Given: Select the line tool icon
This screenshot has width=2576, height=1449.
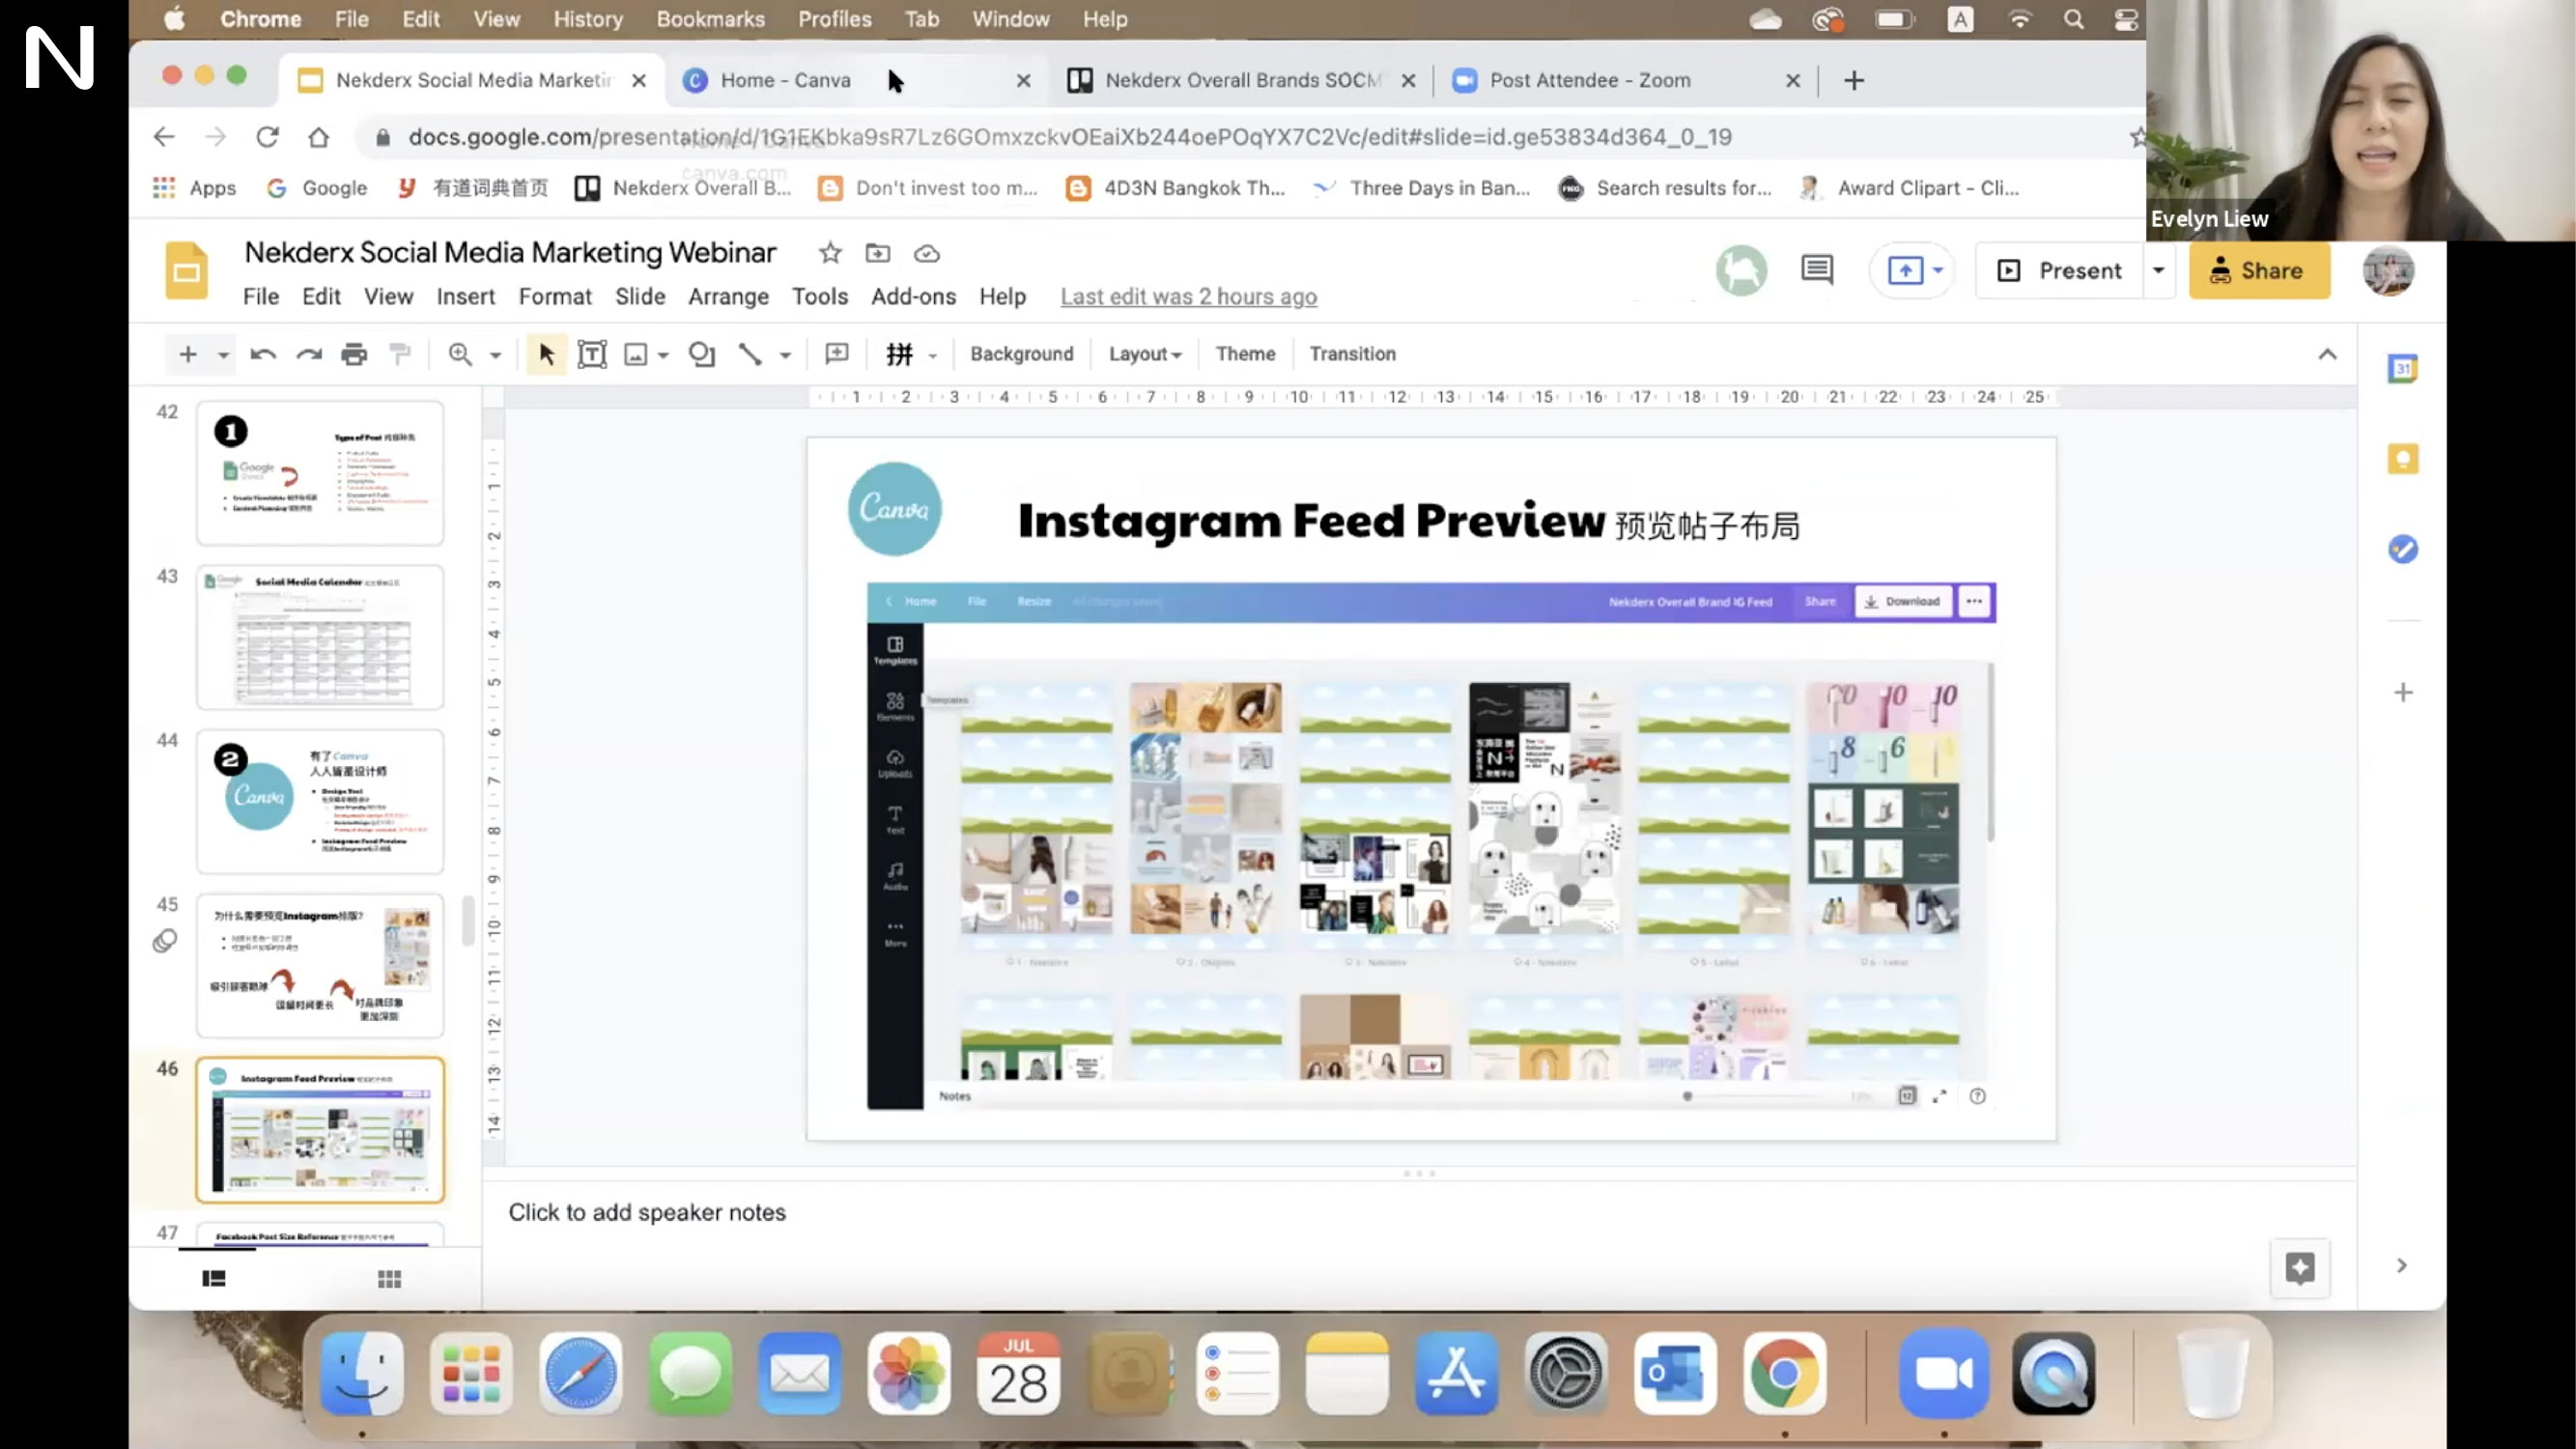Looking at the screenshot, I should (x=750, y=354).
